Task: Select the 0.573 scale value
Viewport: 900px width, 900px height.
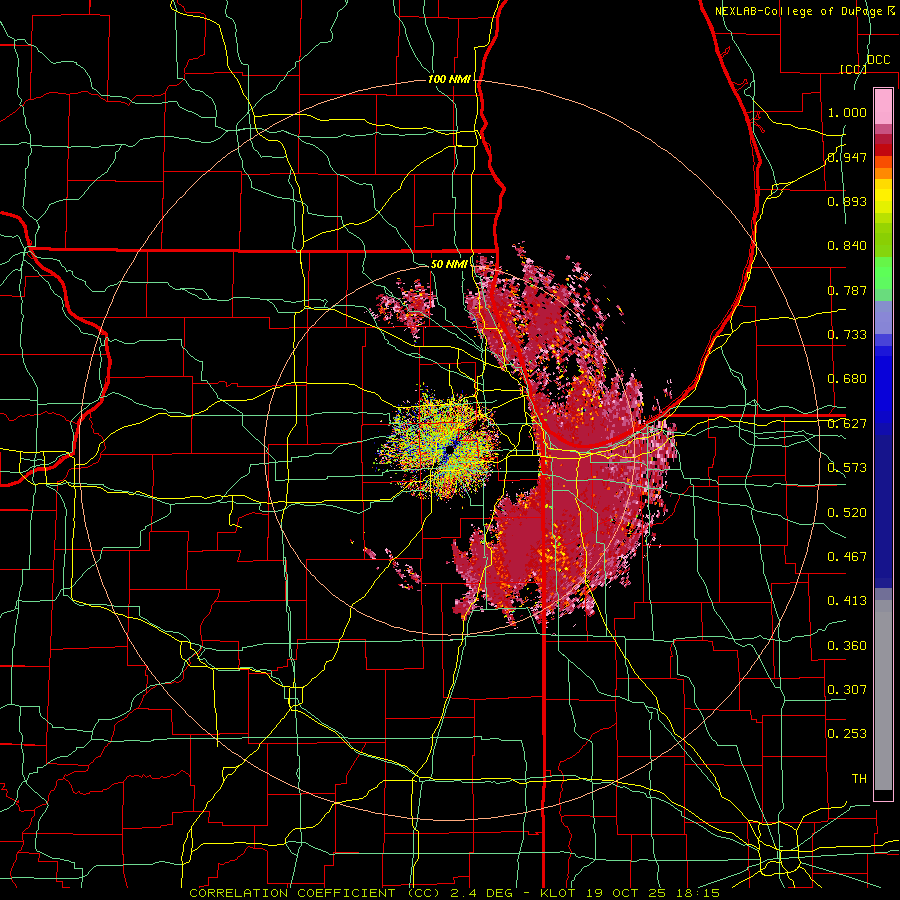Action: (847, 468)
